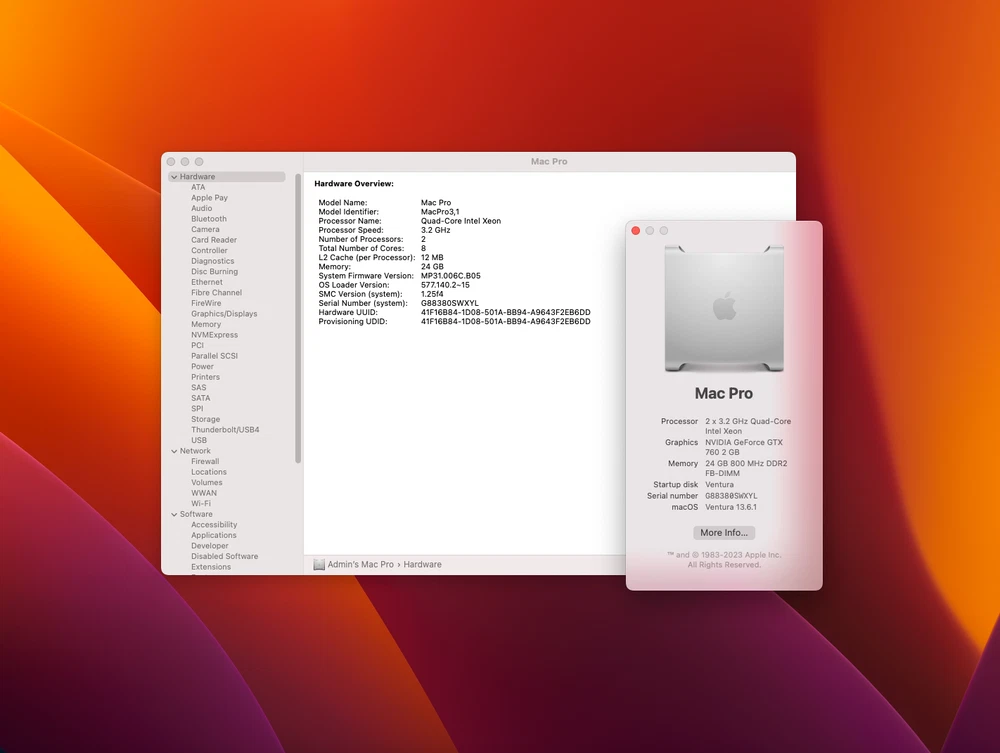Select Thunderbolt/USB4 in sidebar
This screenshot has width=1000, height=753.
pyautogui.click(x=225, y=429)
